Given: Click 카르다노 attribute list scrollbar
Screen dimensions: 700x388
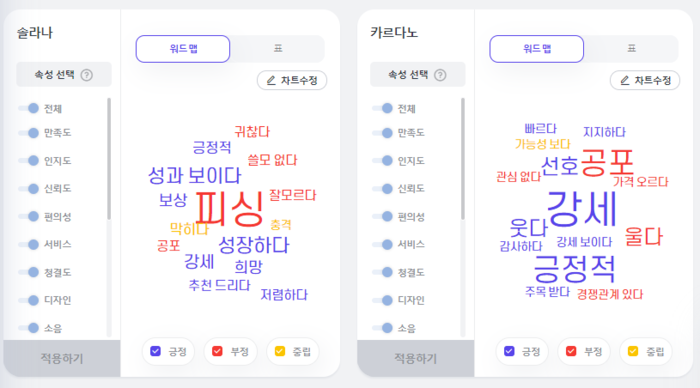Looking at the screenshot, I should click(462, 159).
